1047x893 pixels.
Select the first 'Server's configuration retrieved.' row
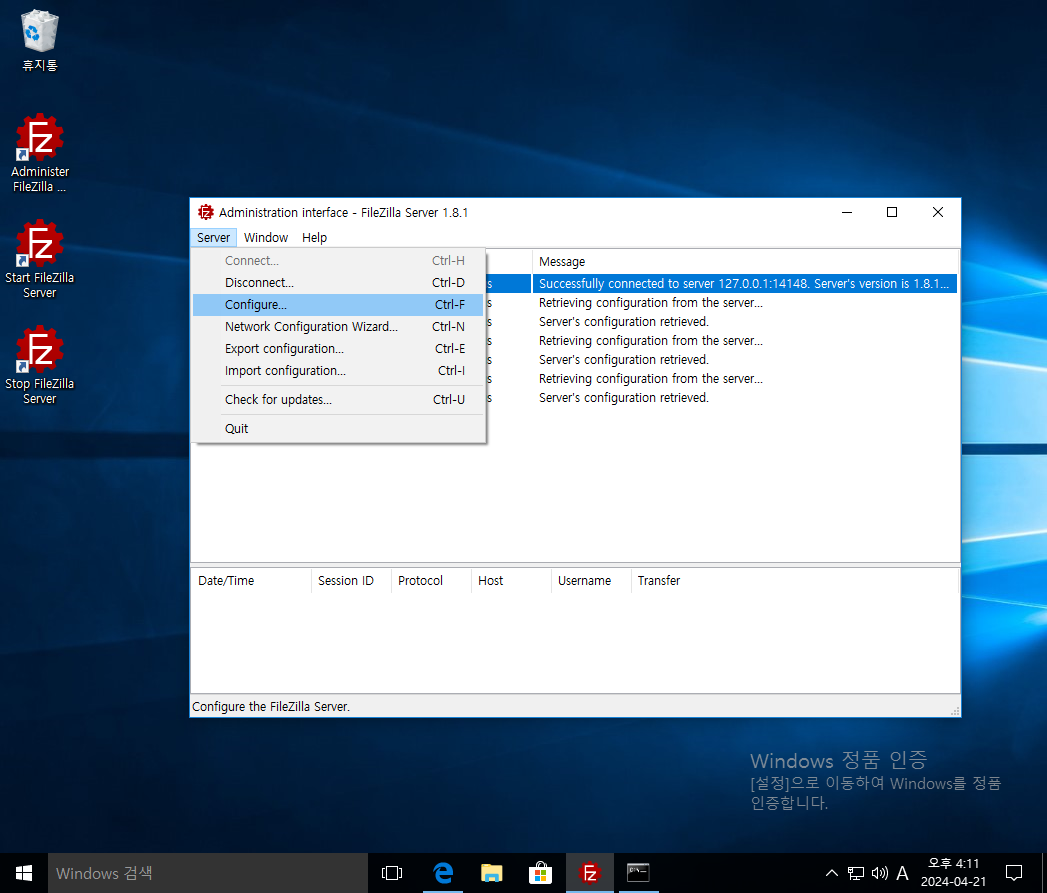pos(745,322)
